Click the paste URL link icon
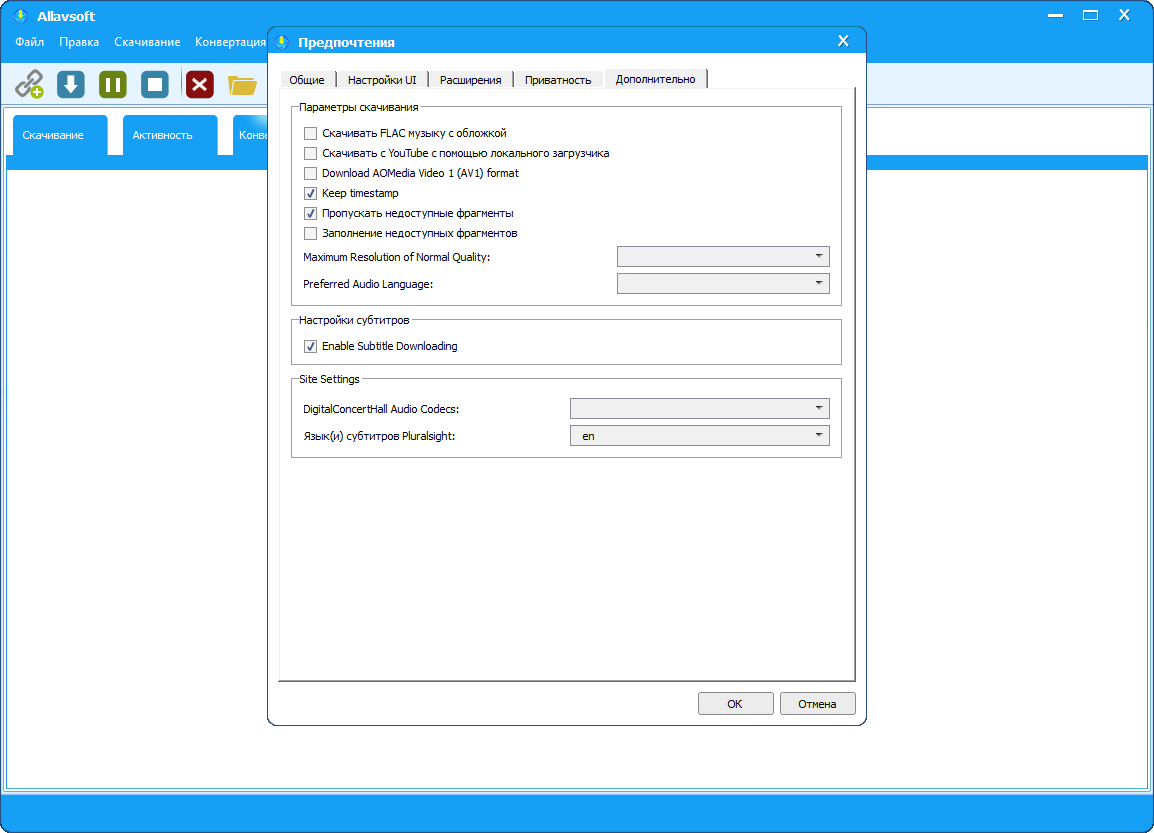This screenshot has width=1154, height=833. (29, 84)
